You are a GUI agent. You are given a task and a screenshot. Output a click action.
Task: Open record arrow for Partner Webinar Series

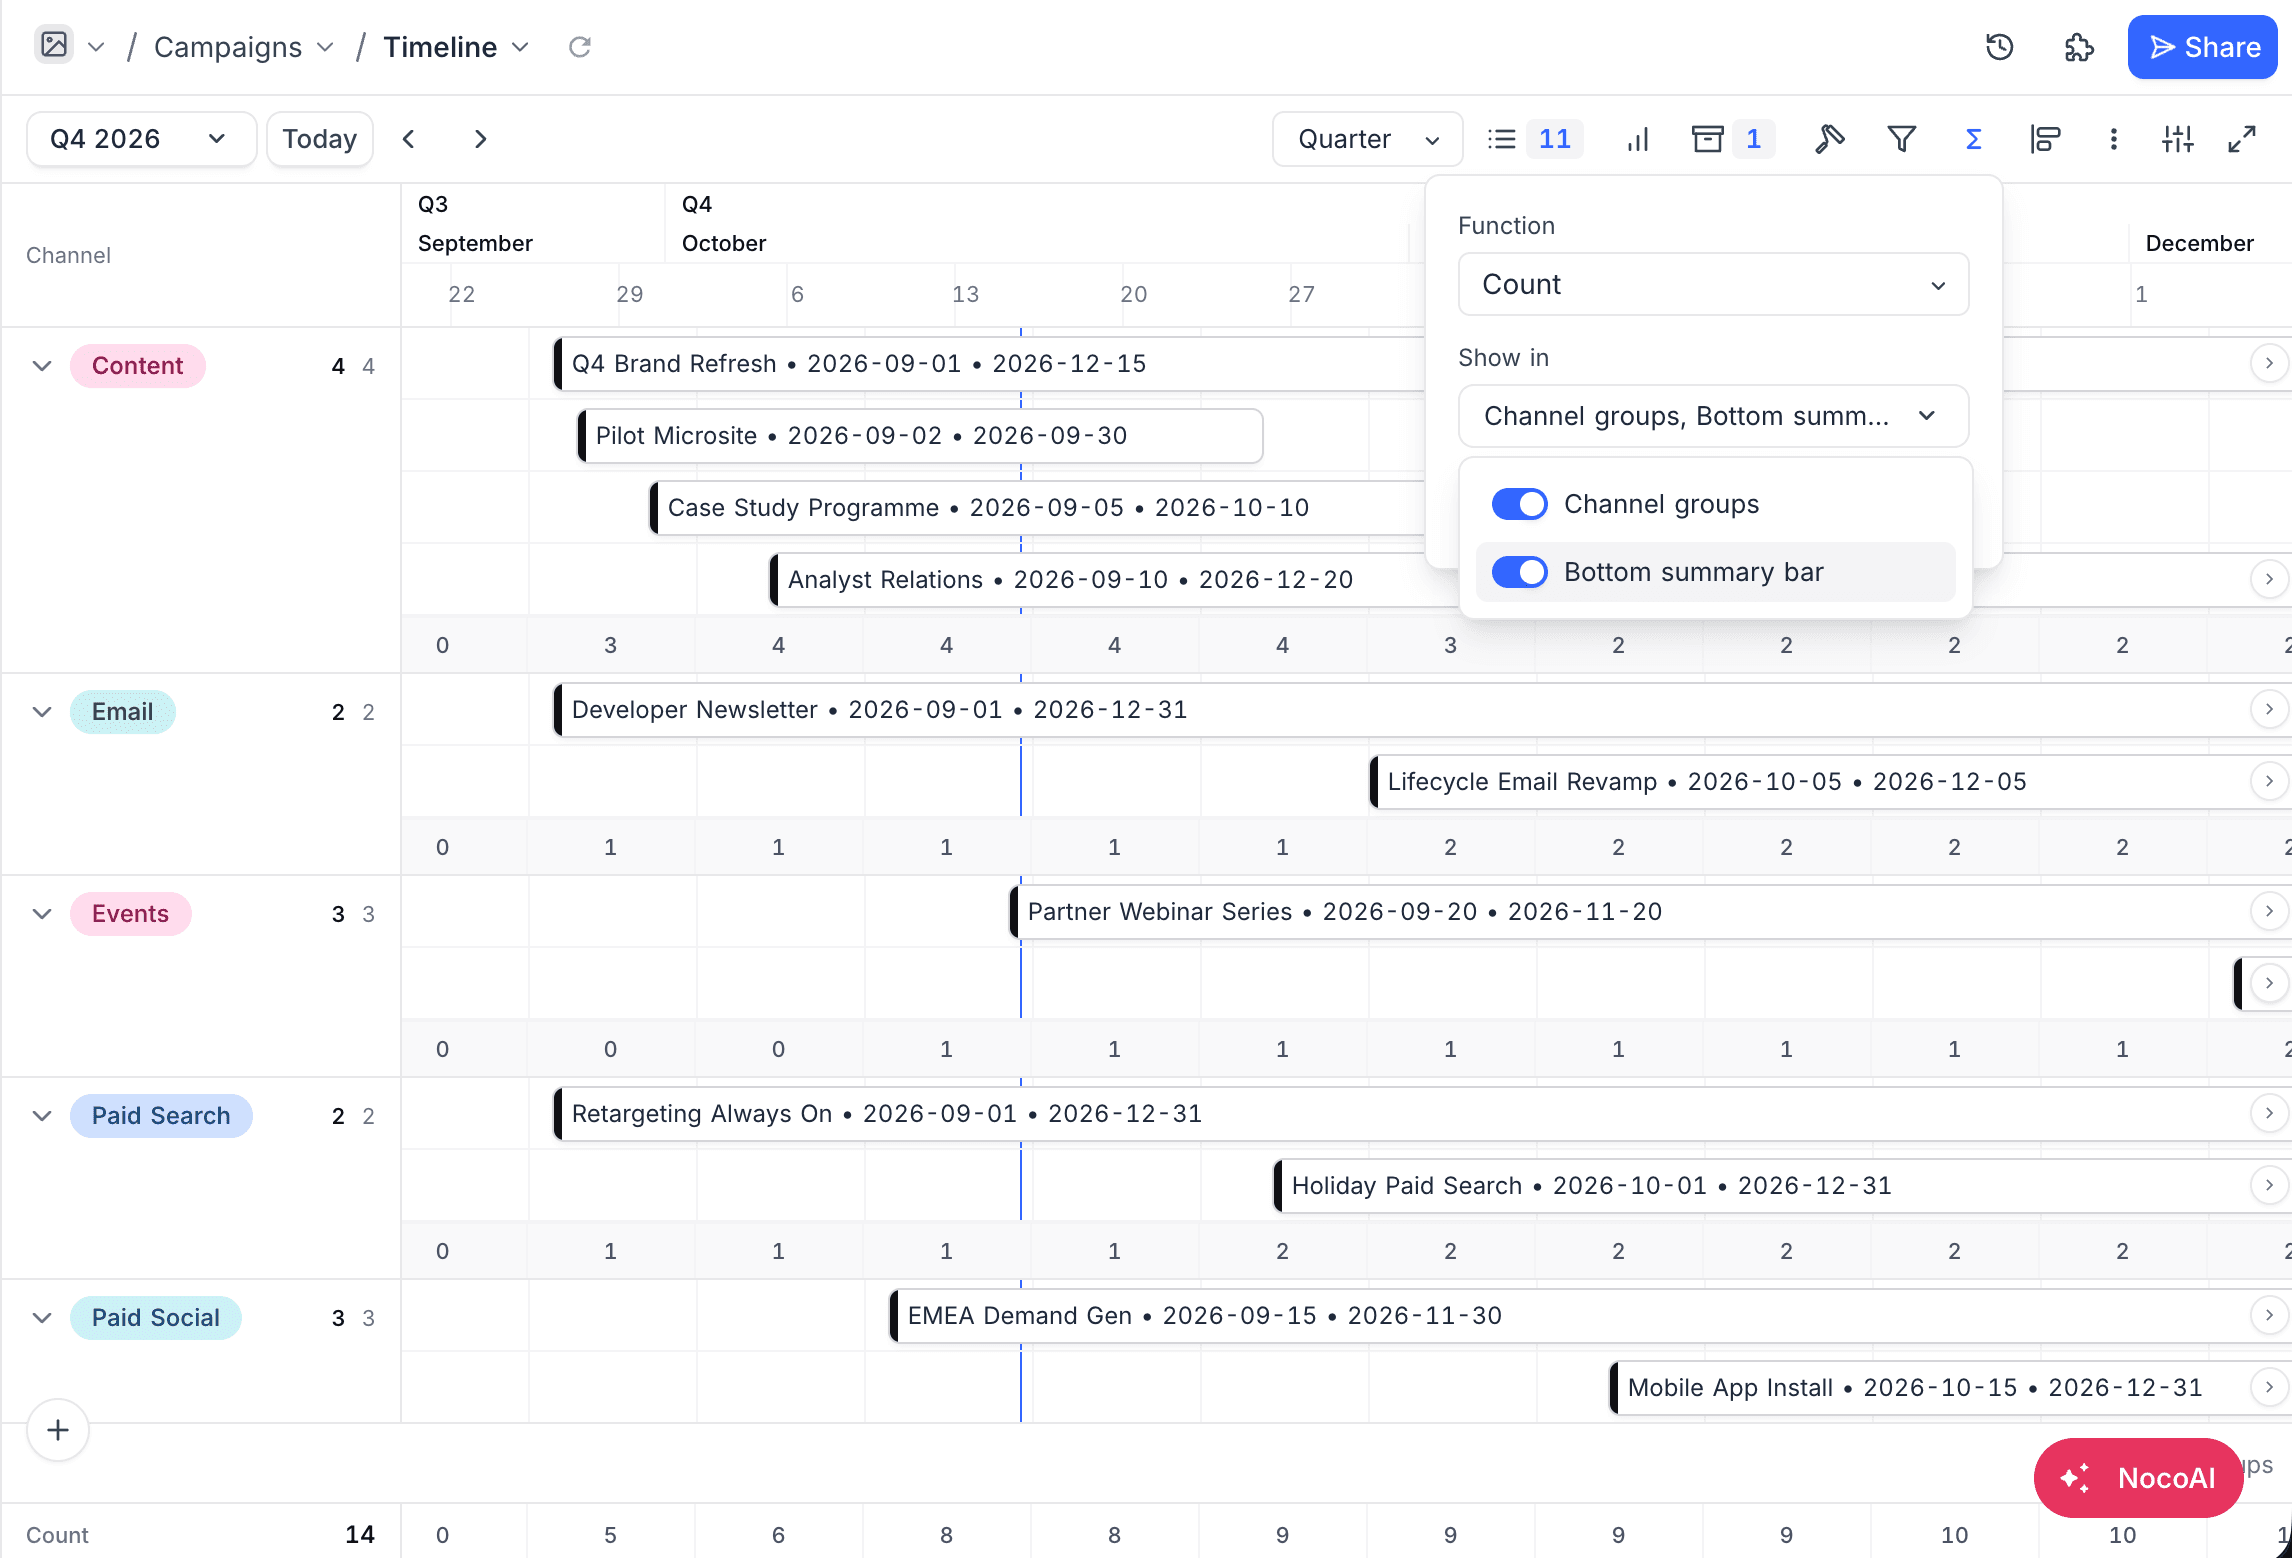(x=2268, y=911)
